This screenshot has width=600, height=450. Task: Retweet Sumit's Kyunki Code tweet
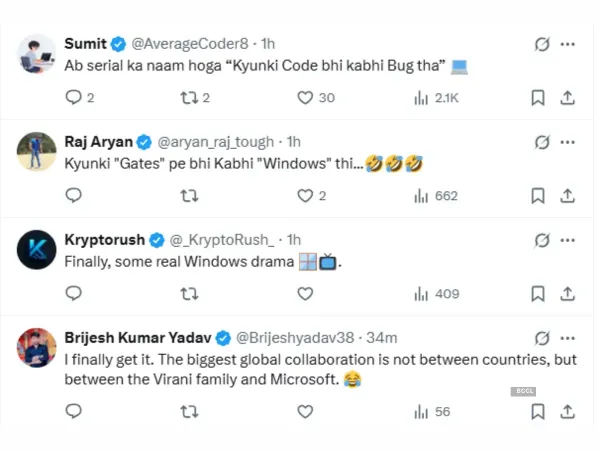click(x=187, y=97)
